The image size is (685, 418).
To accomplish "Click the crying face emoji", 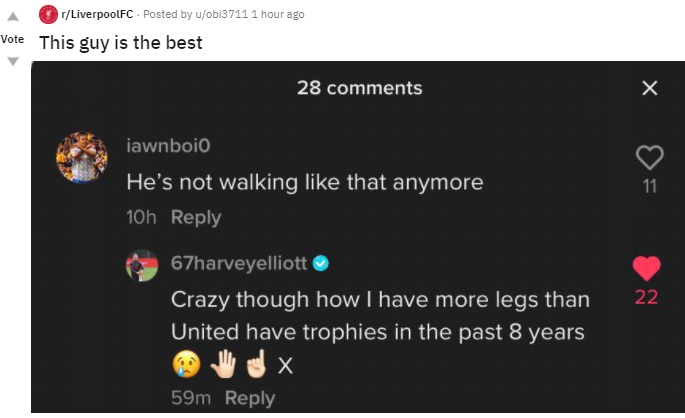I will tap(187, 365).
